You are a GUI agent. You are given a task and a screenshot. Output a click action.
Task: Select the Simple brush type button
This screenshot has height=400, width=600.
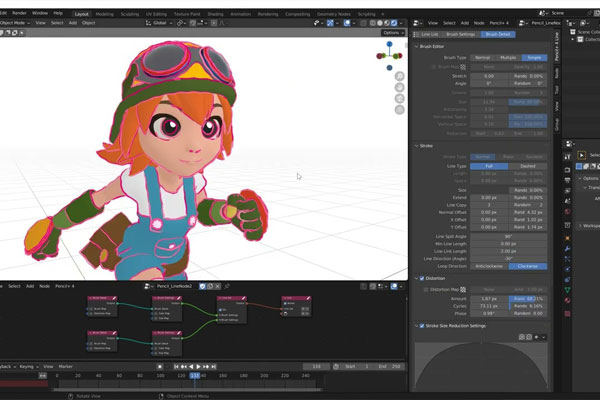(x=534, y=58)
